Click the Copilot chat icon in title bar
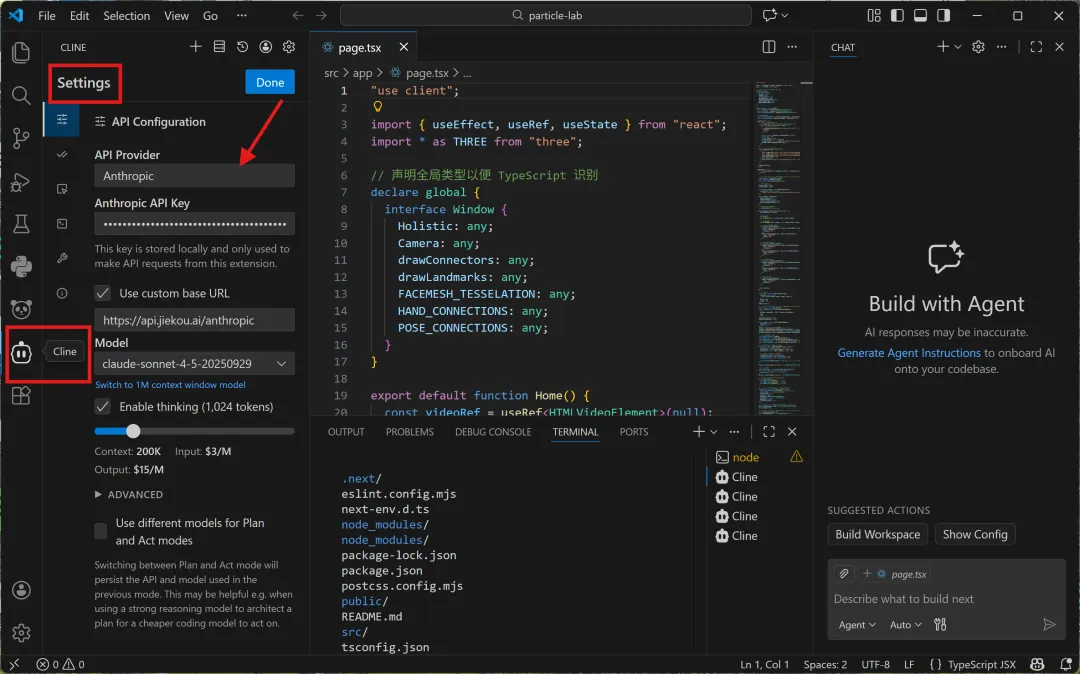 [769, 15]
